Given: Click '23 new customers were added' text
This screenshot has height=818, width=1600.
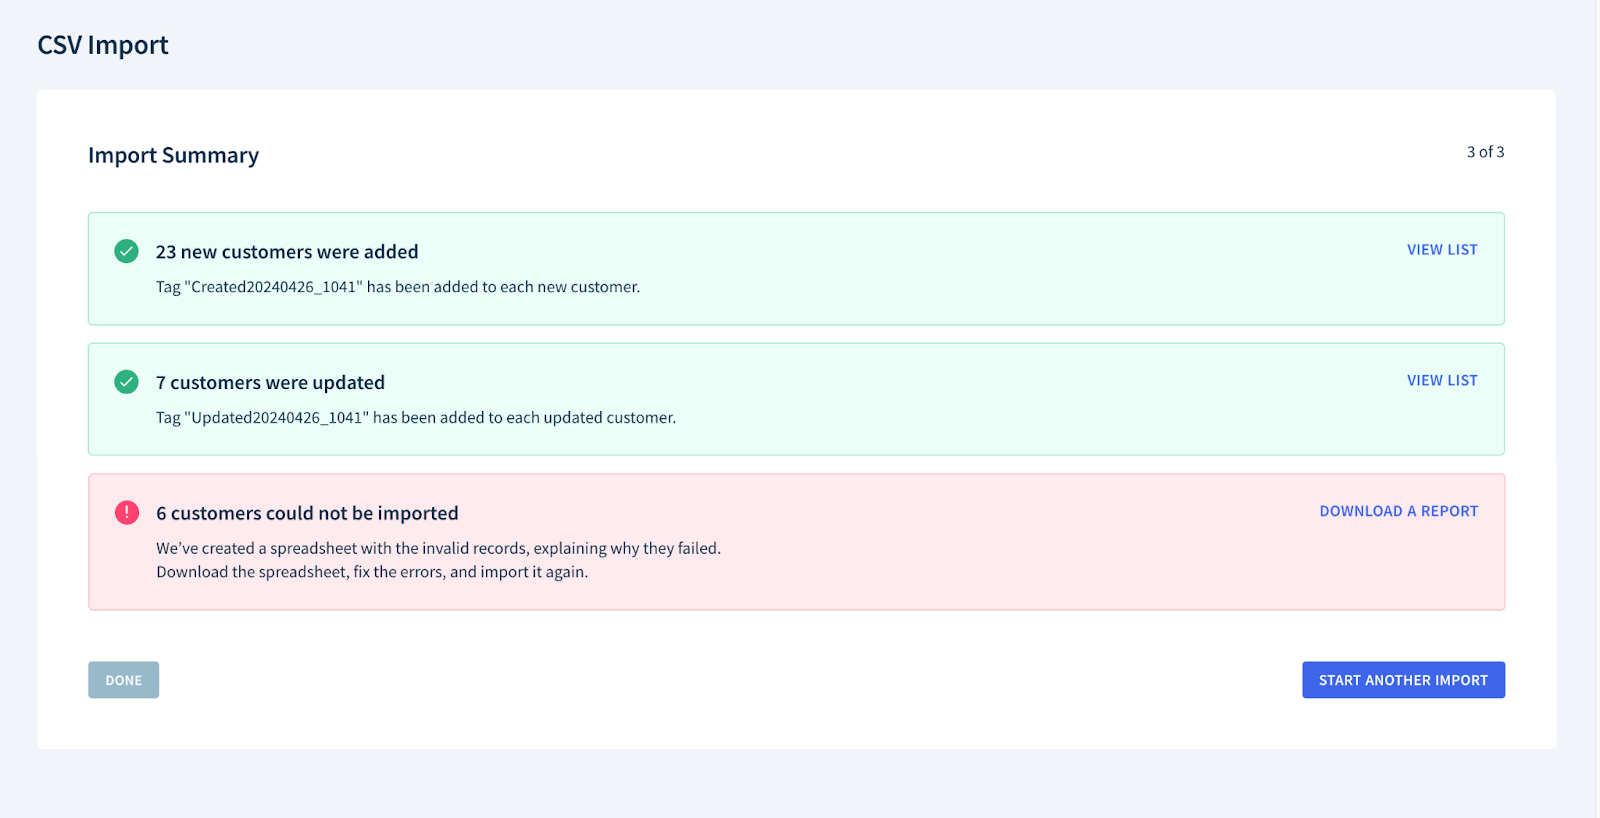Looking at the screenshot, I should [287, 252].
